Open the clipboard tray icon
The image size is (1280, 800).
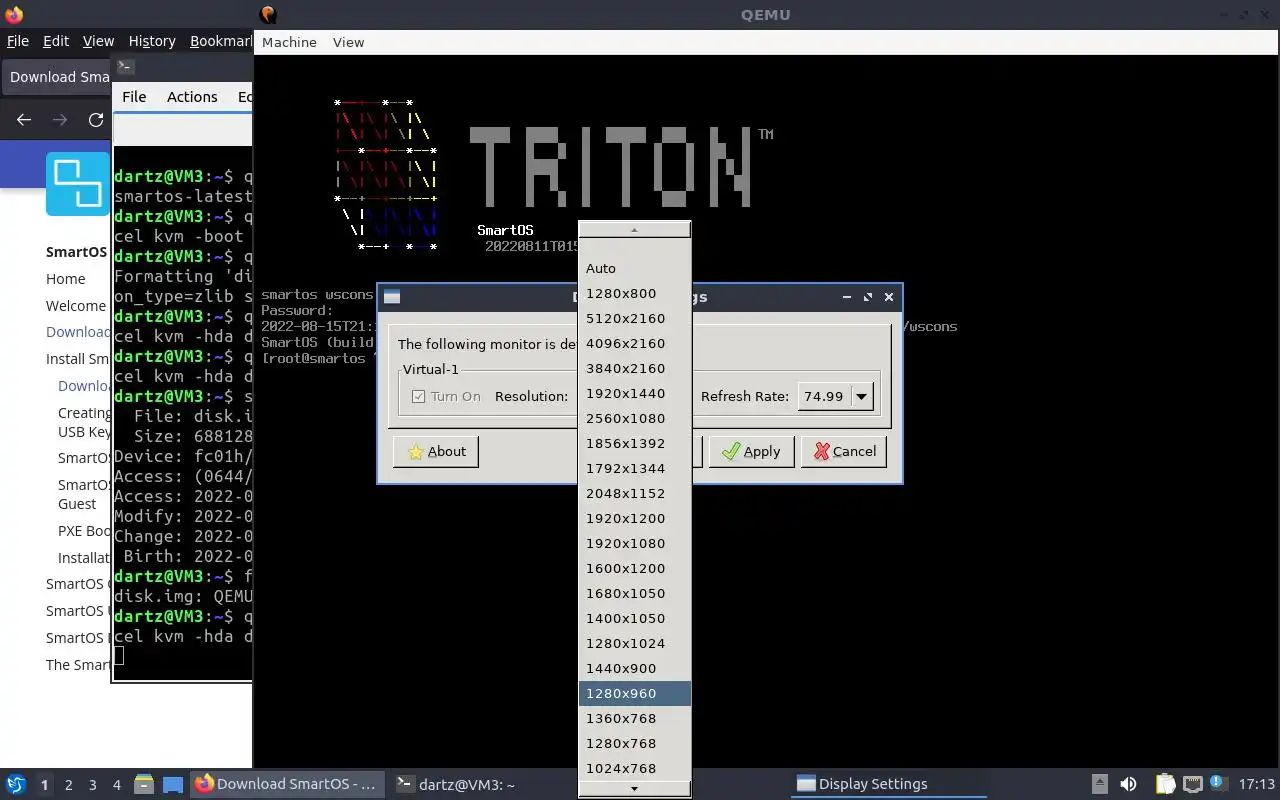tap(1165, 784)
